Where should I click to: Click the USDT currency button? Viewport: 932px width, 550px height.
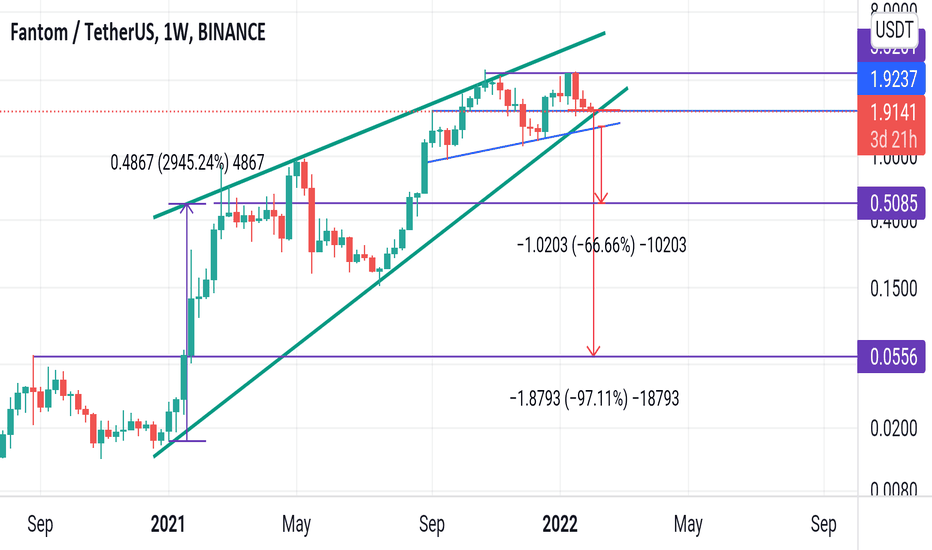(x=894, y=29)
